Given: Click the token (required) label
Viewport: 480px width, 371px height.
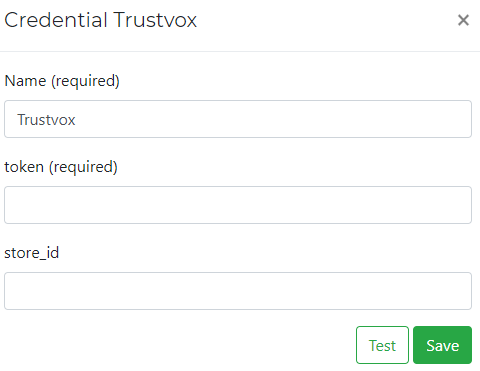Looking at the screenshot, I should click(x=61, y=167).
